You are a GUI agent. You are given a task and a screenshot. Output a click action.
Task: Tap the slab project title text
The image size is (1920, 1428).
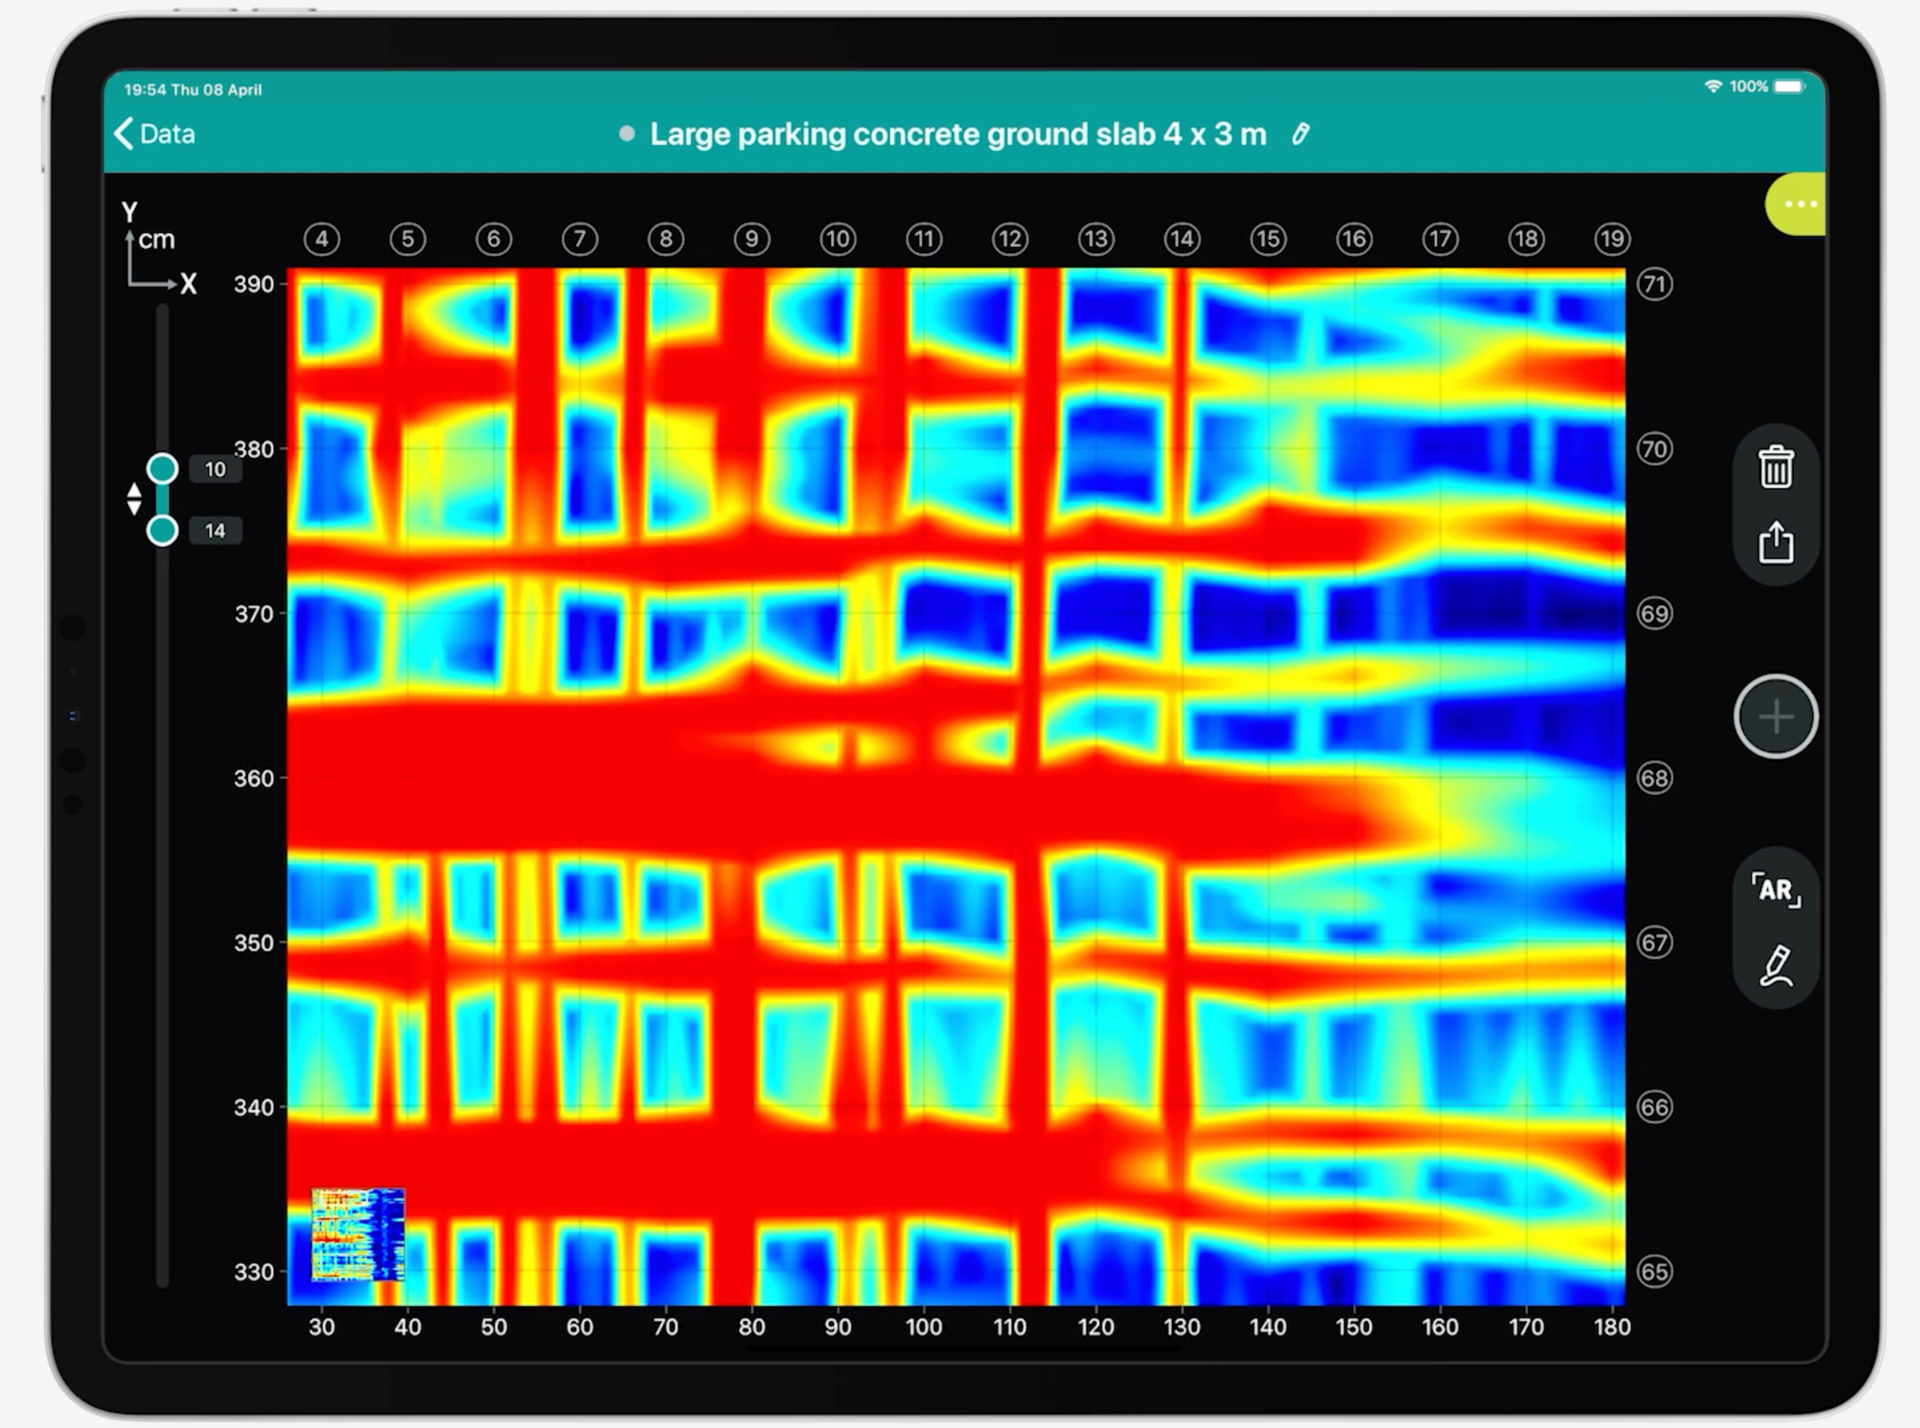coord(957,134)
